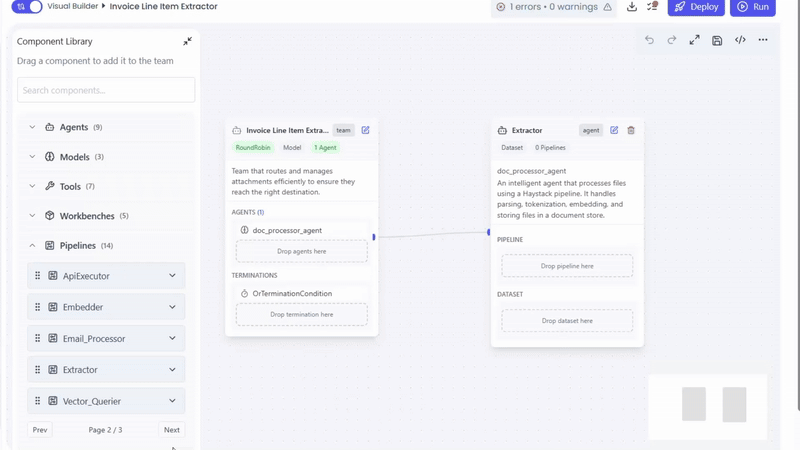Collapse the Pipelines section

pyautogui.click(x=32, y=246)
